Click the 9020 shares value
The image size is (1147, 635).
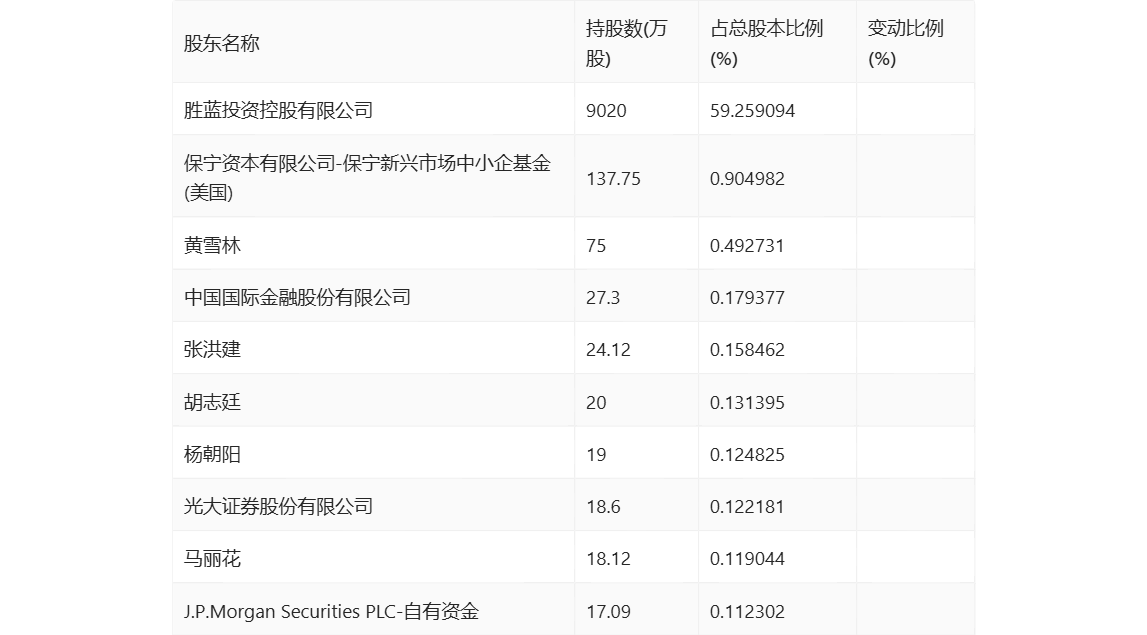click(606, 110)
